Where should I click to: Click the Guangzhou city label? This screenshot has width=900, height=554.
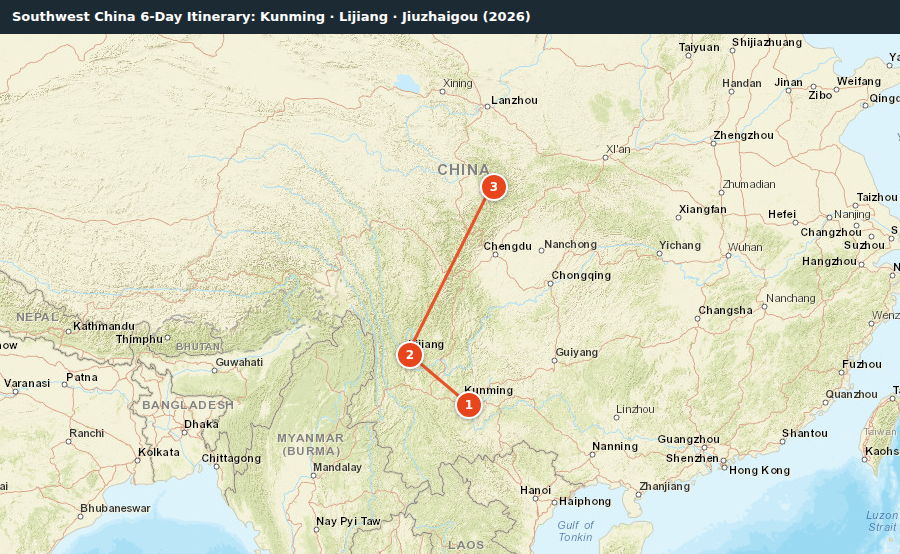click(688, 439)
